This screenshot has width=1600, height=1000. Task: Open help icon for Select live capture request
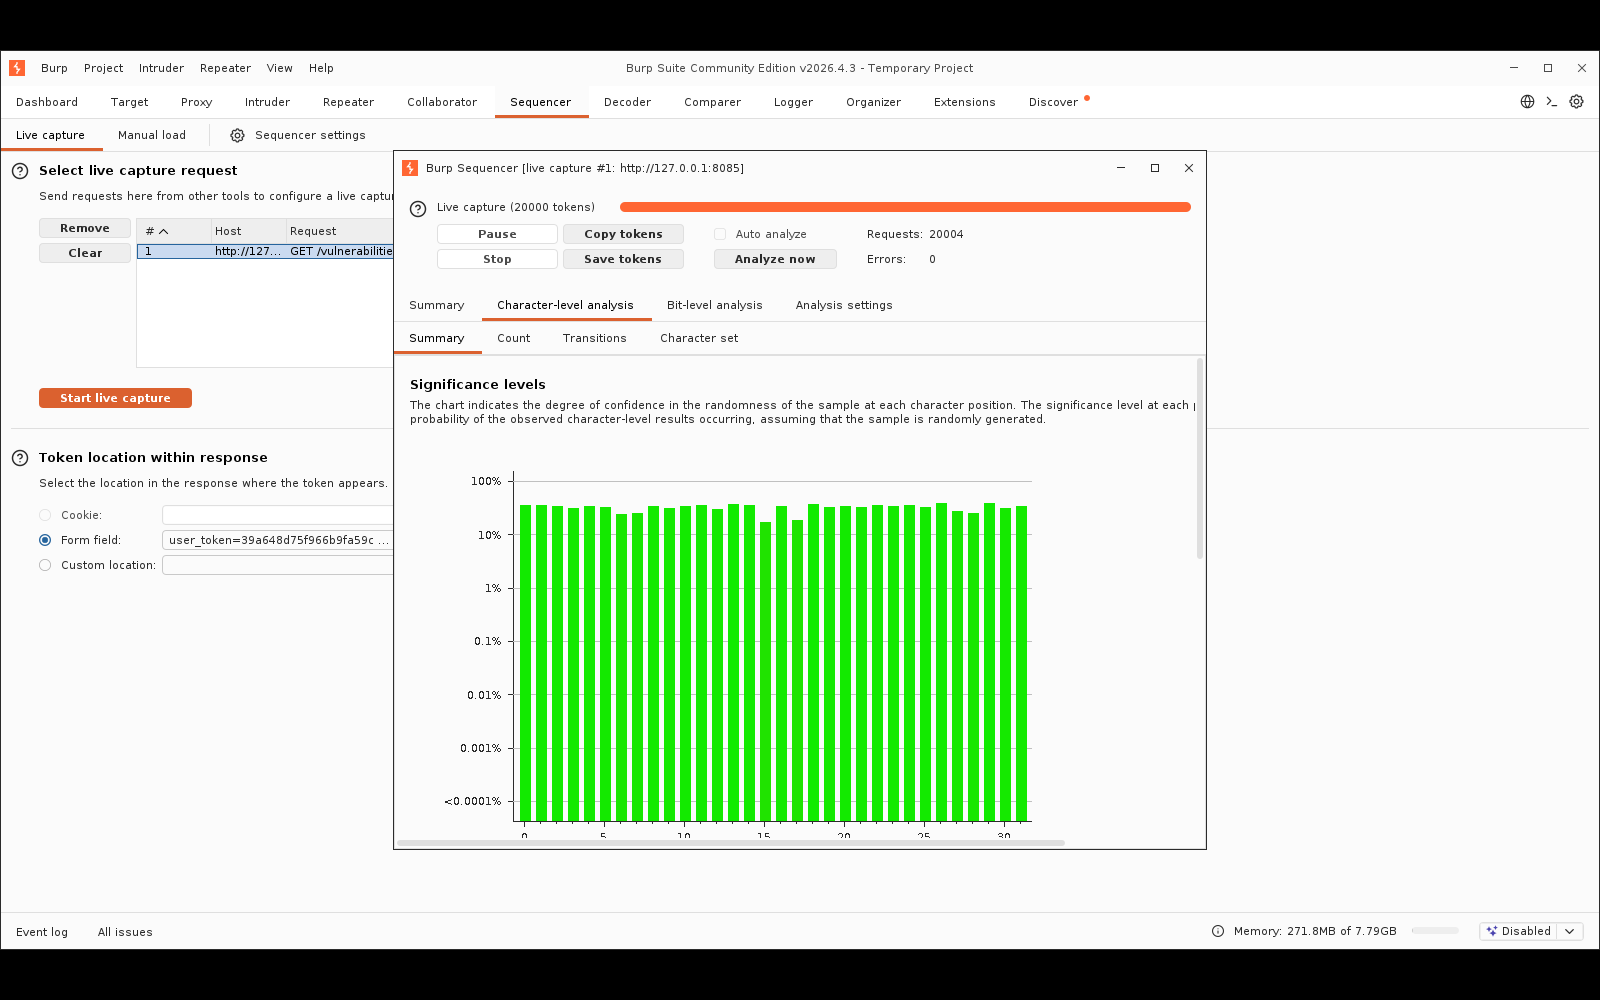click(x=20, y=171)
